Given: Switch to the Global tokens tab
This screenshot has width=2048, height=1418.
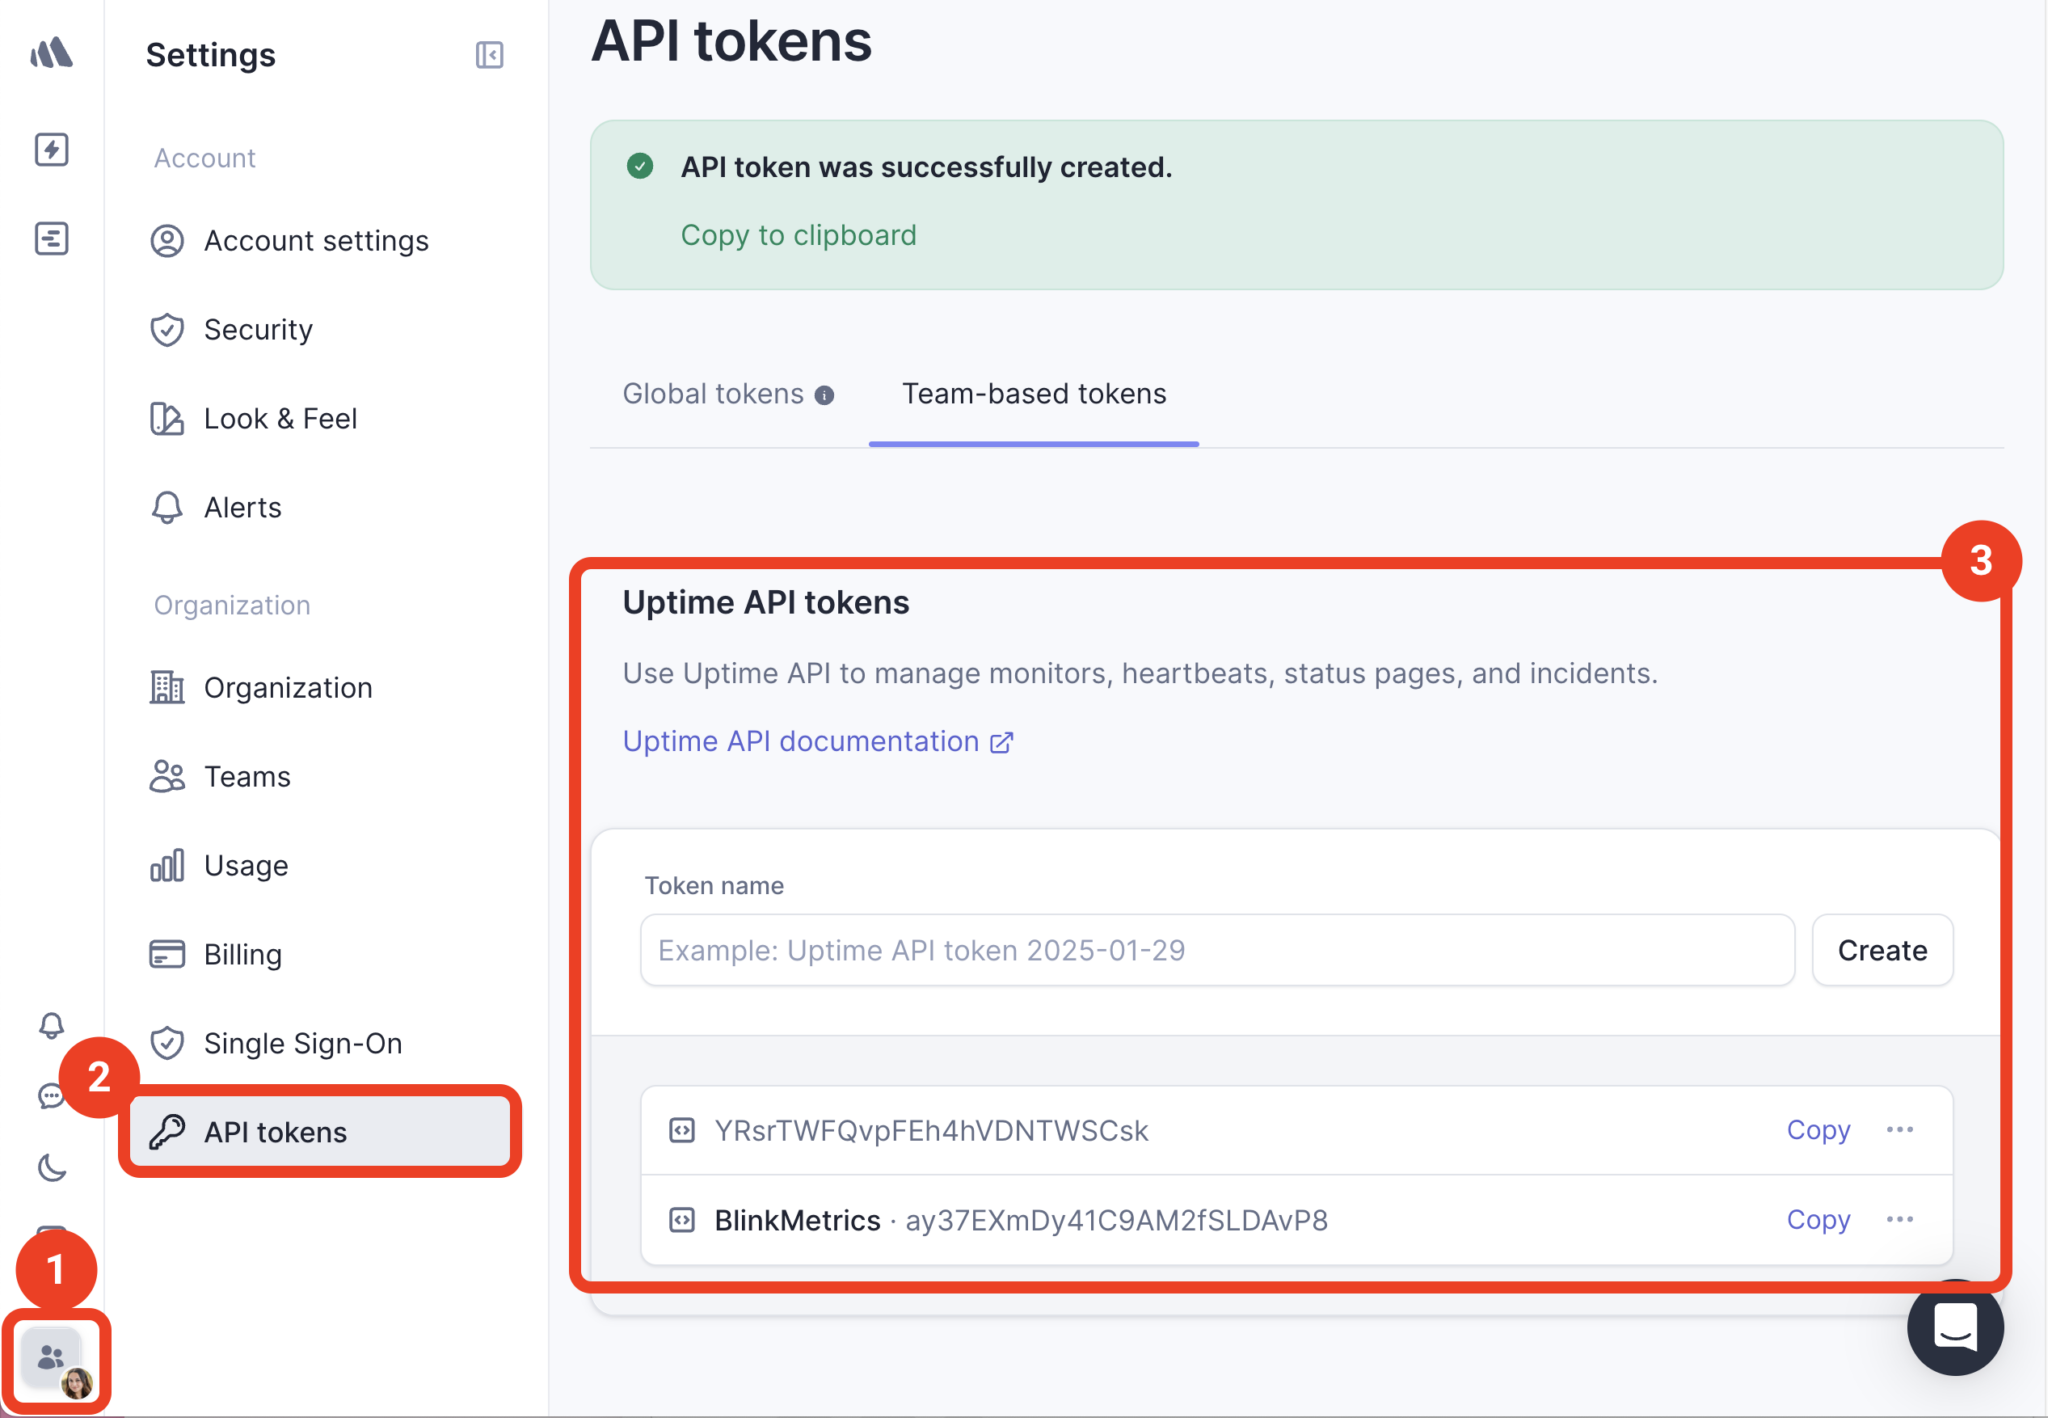Looking at the screenshot, I should [x=713, y=393].
